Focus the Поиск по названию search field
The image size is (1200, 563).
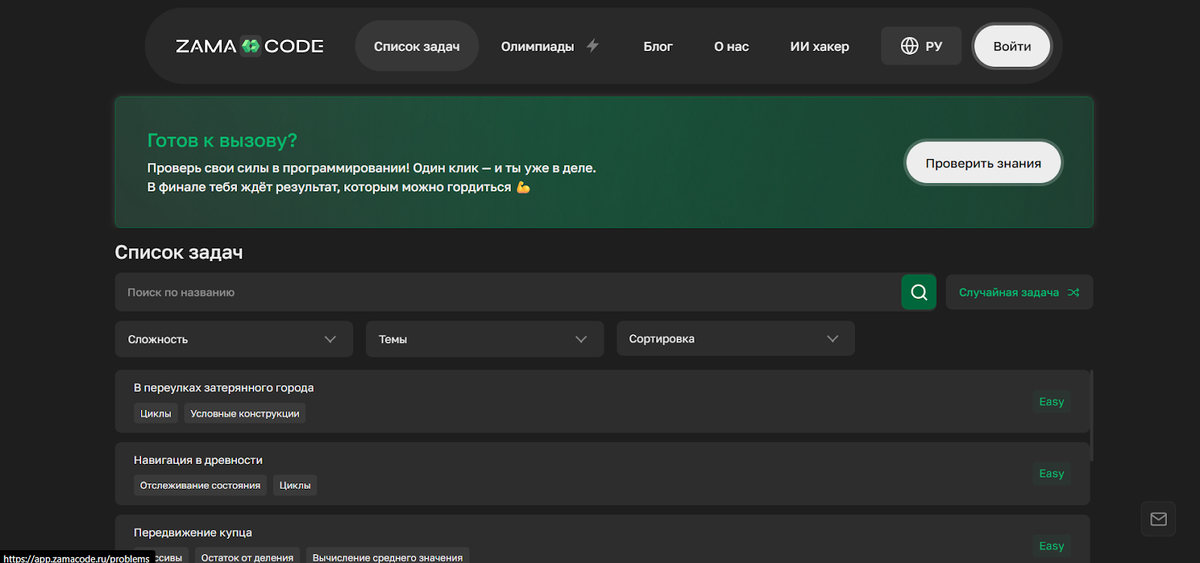[x=508, y=292]
